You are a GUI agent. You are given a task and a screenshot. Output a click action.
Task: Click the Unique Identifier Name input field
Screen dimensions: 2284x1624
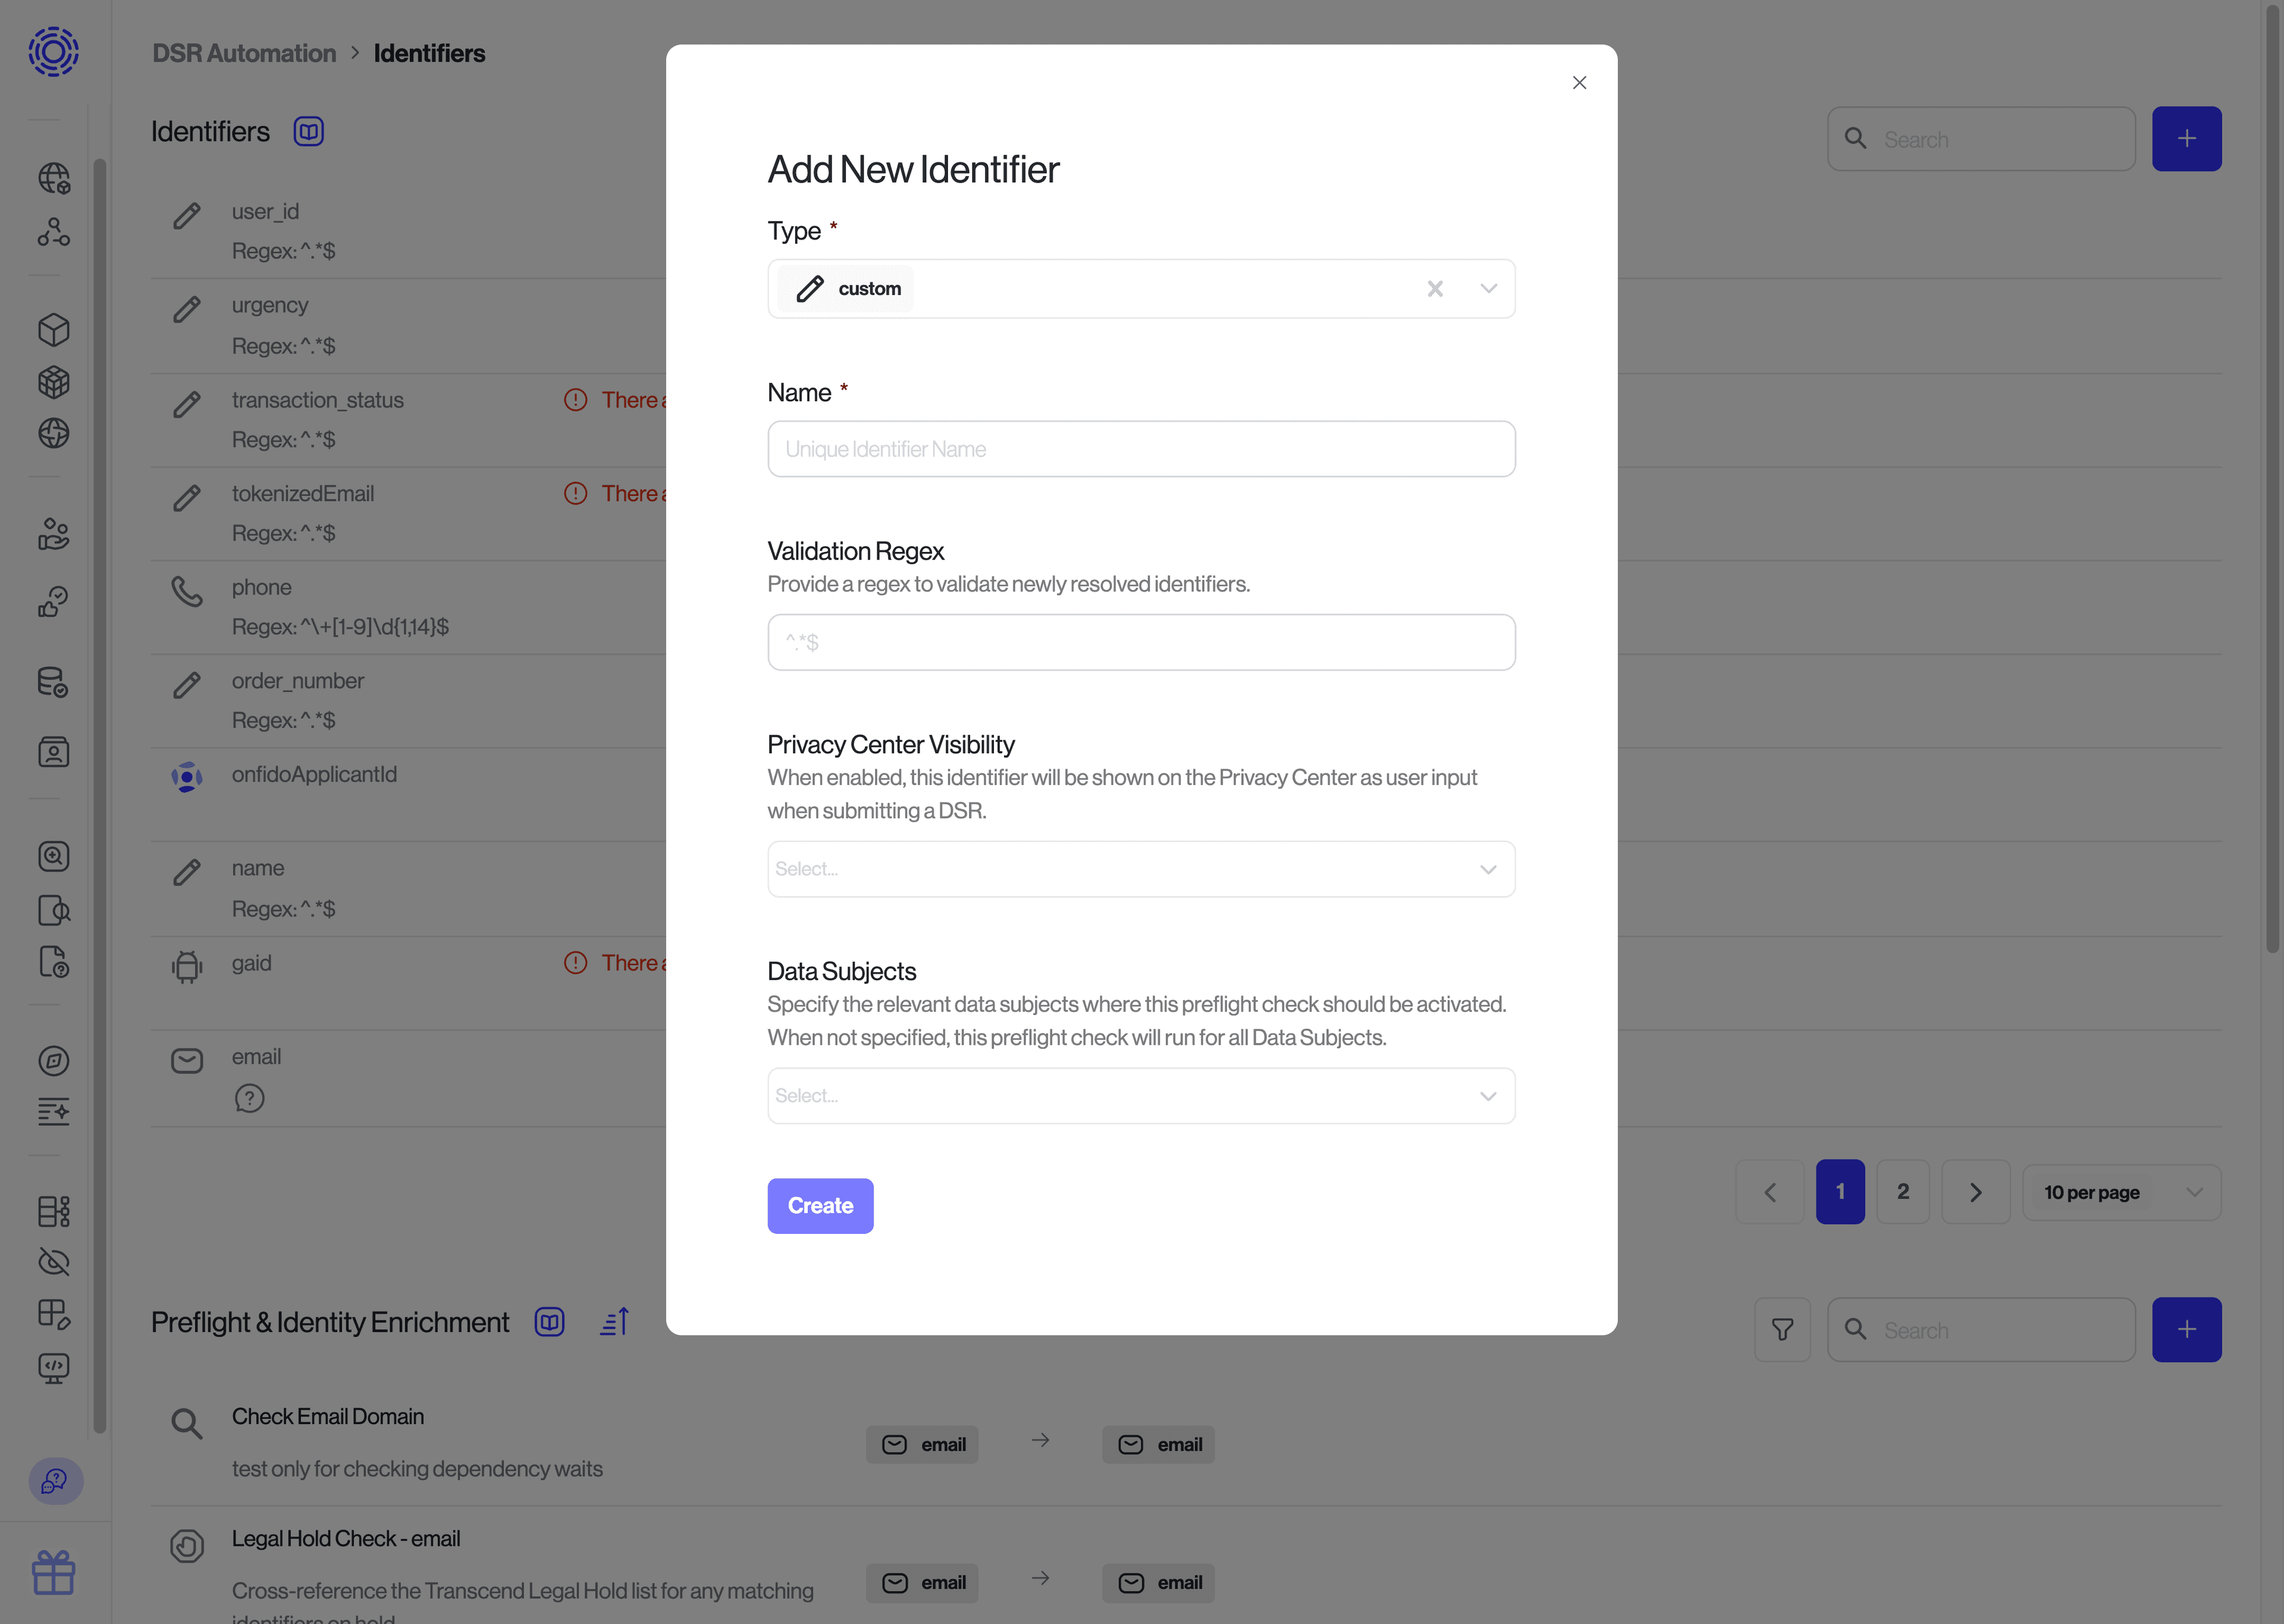click(x=1141, y=448)
